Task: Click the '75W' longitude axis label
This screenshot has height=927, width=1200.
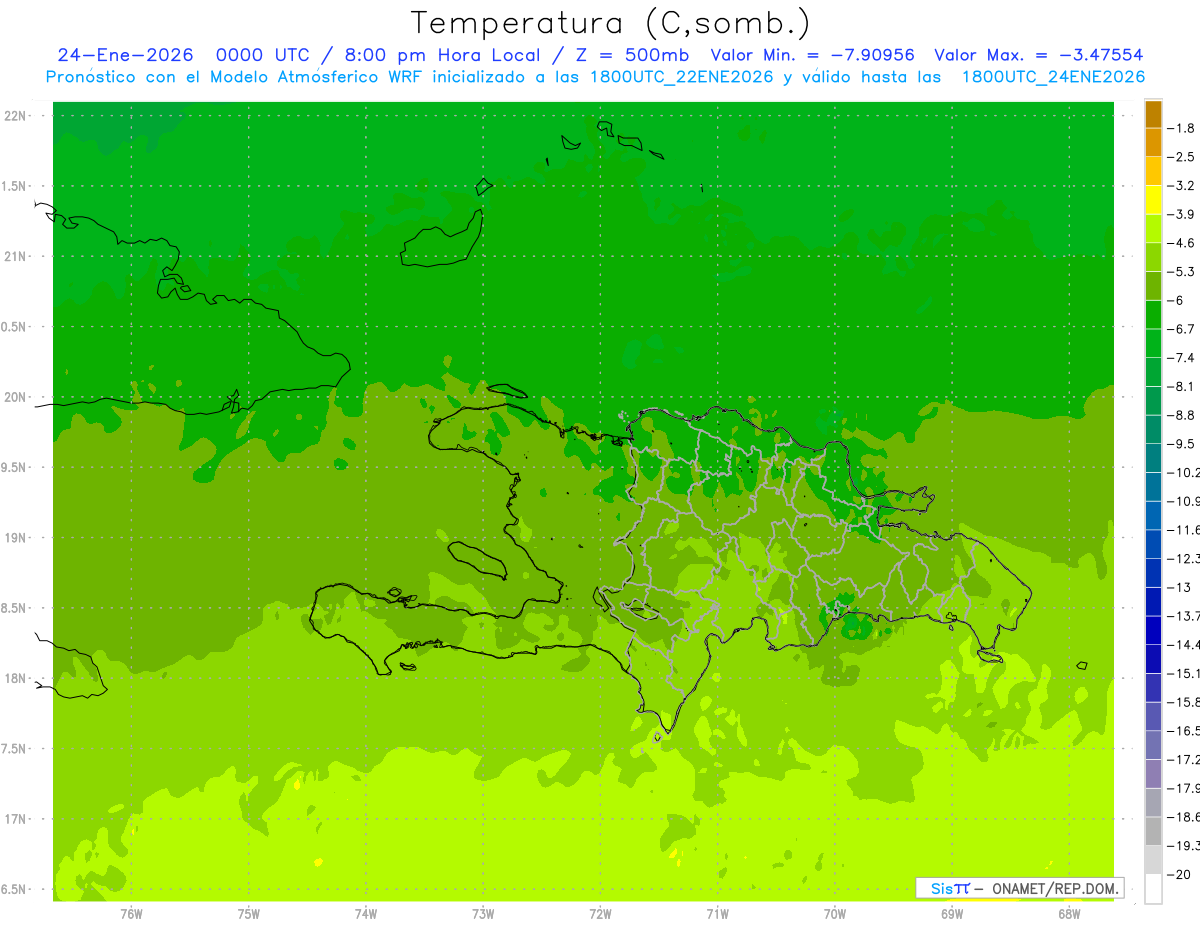Action: click(249, 913)
